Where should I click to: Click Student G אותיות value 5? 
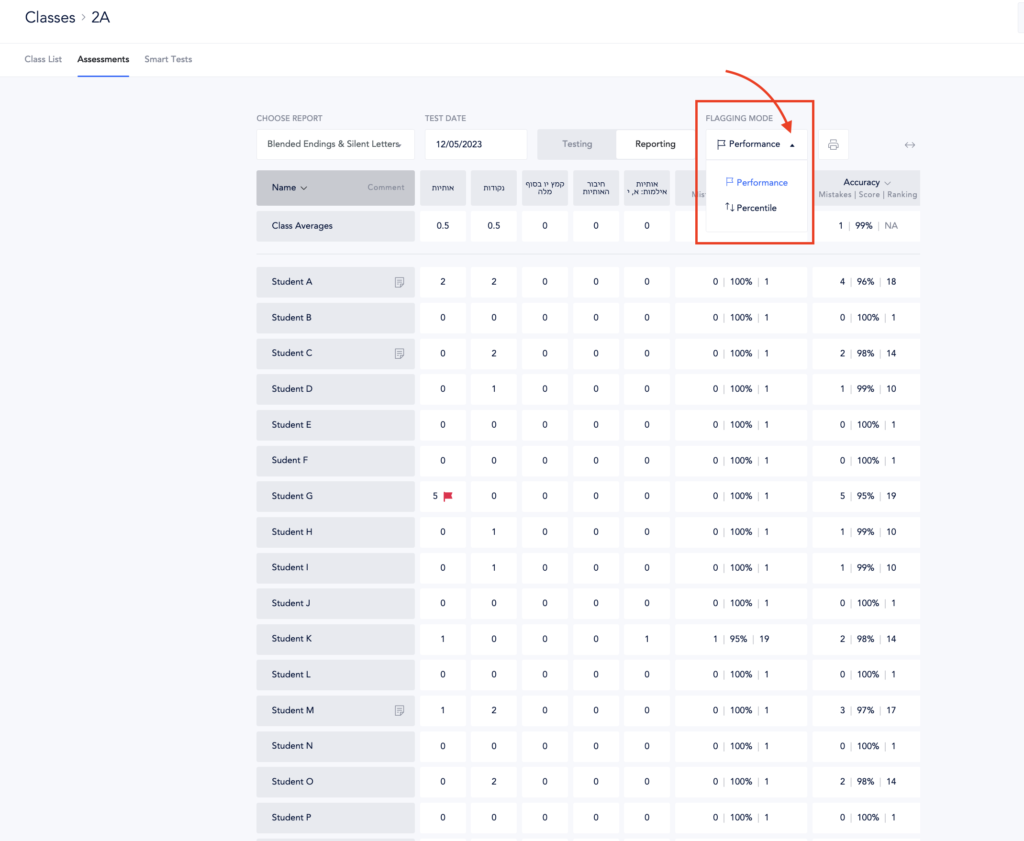coord(435,496)
